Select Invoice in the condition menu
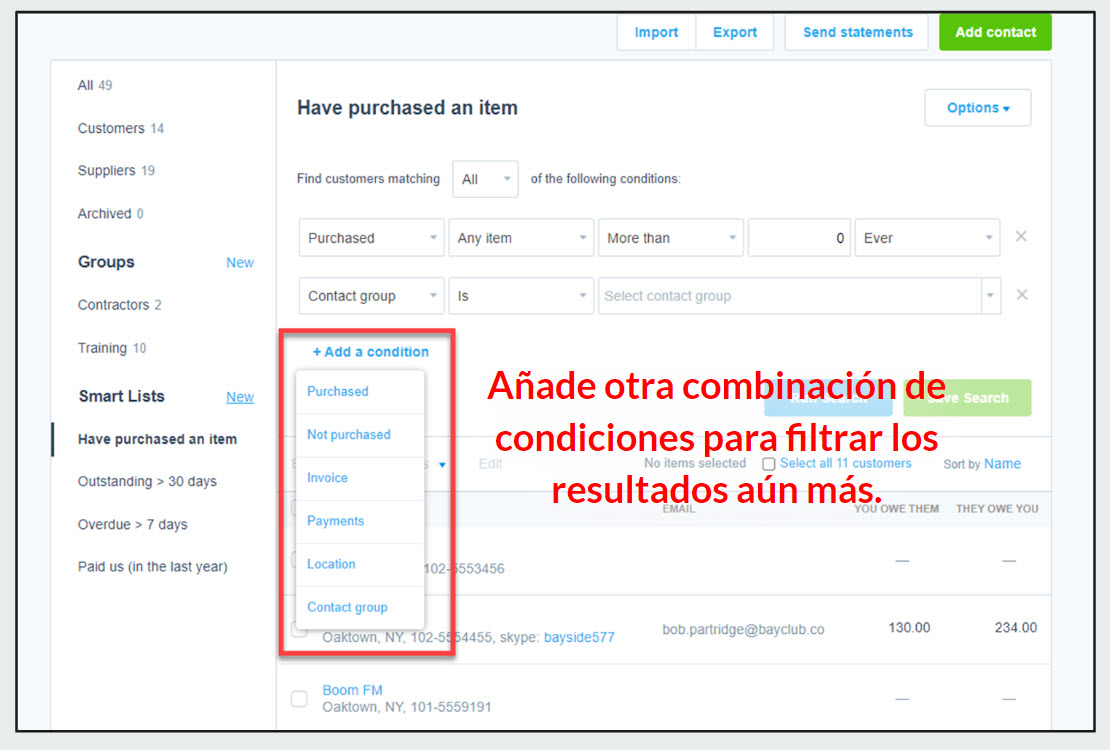Screen dimensions: 1110x750 point(327,478)
